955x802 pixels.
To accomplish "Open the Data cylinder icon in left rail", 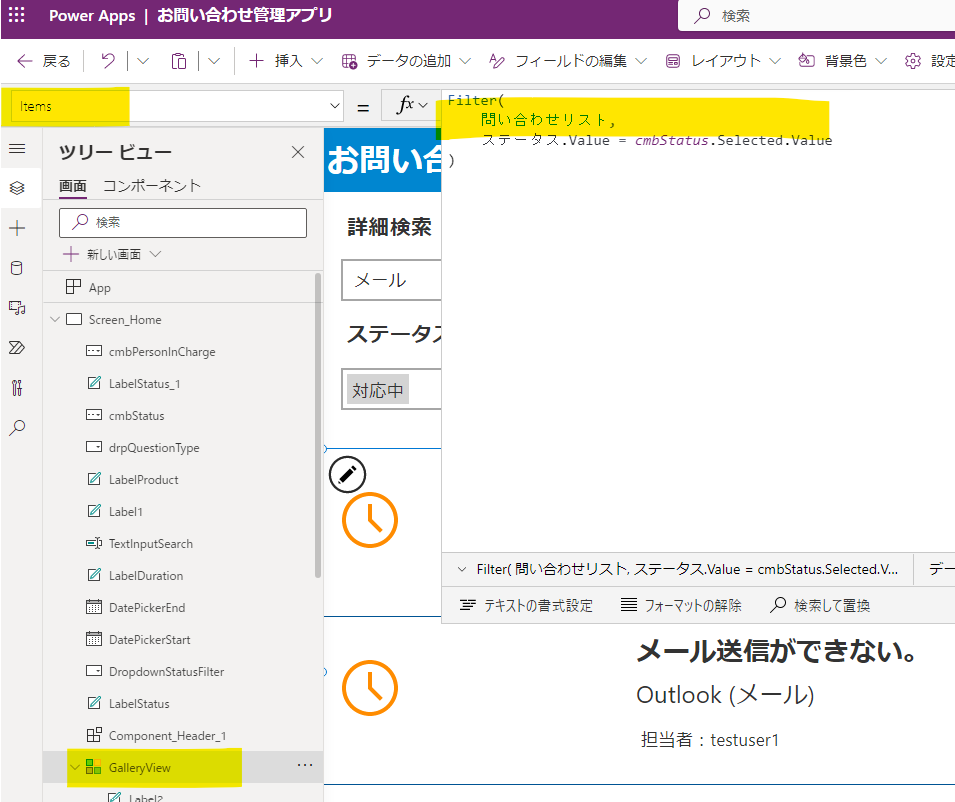I will (x=17, y=268).
